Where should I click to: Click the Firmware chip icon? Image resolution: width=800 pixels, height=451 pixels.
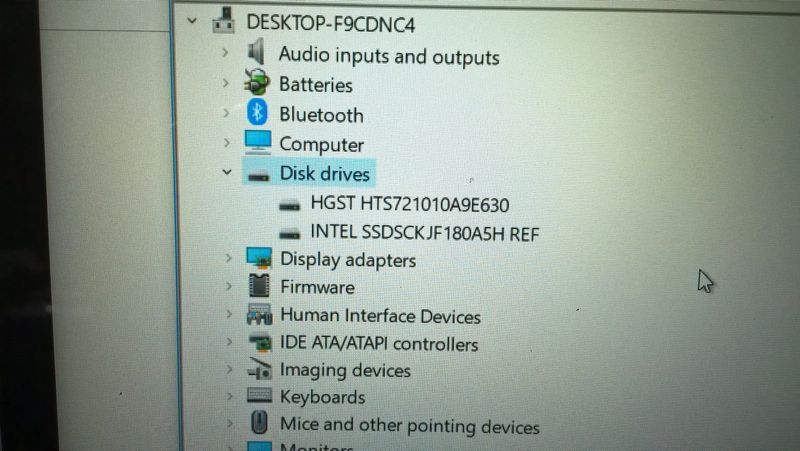[x=259, y=285]
